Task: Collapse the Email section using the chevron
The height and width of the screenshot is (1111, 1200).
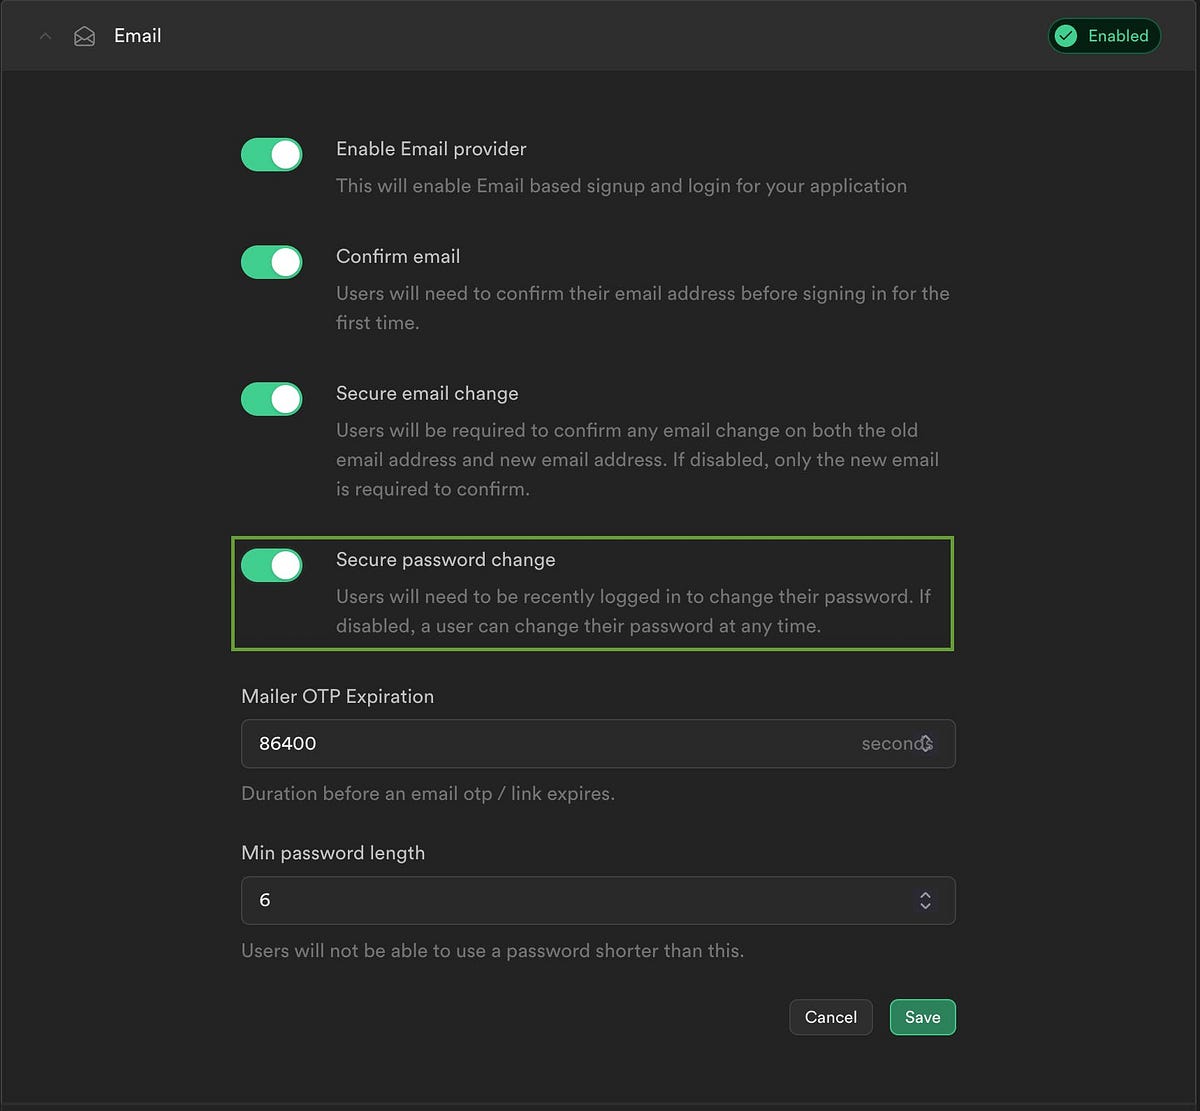Action: pos(45,35)
